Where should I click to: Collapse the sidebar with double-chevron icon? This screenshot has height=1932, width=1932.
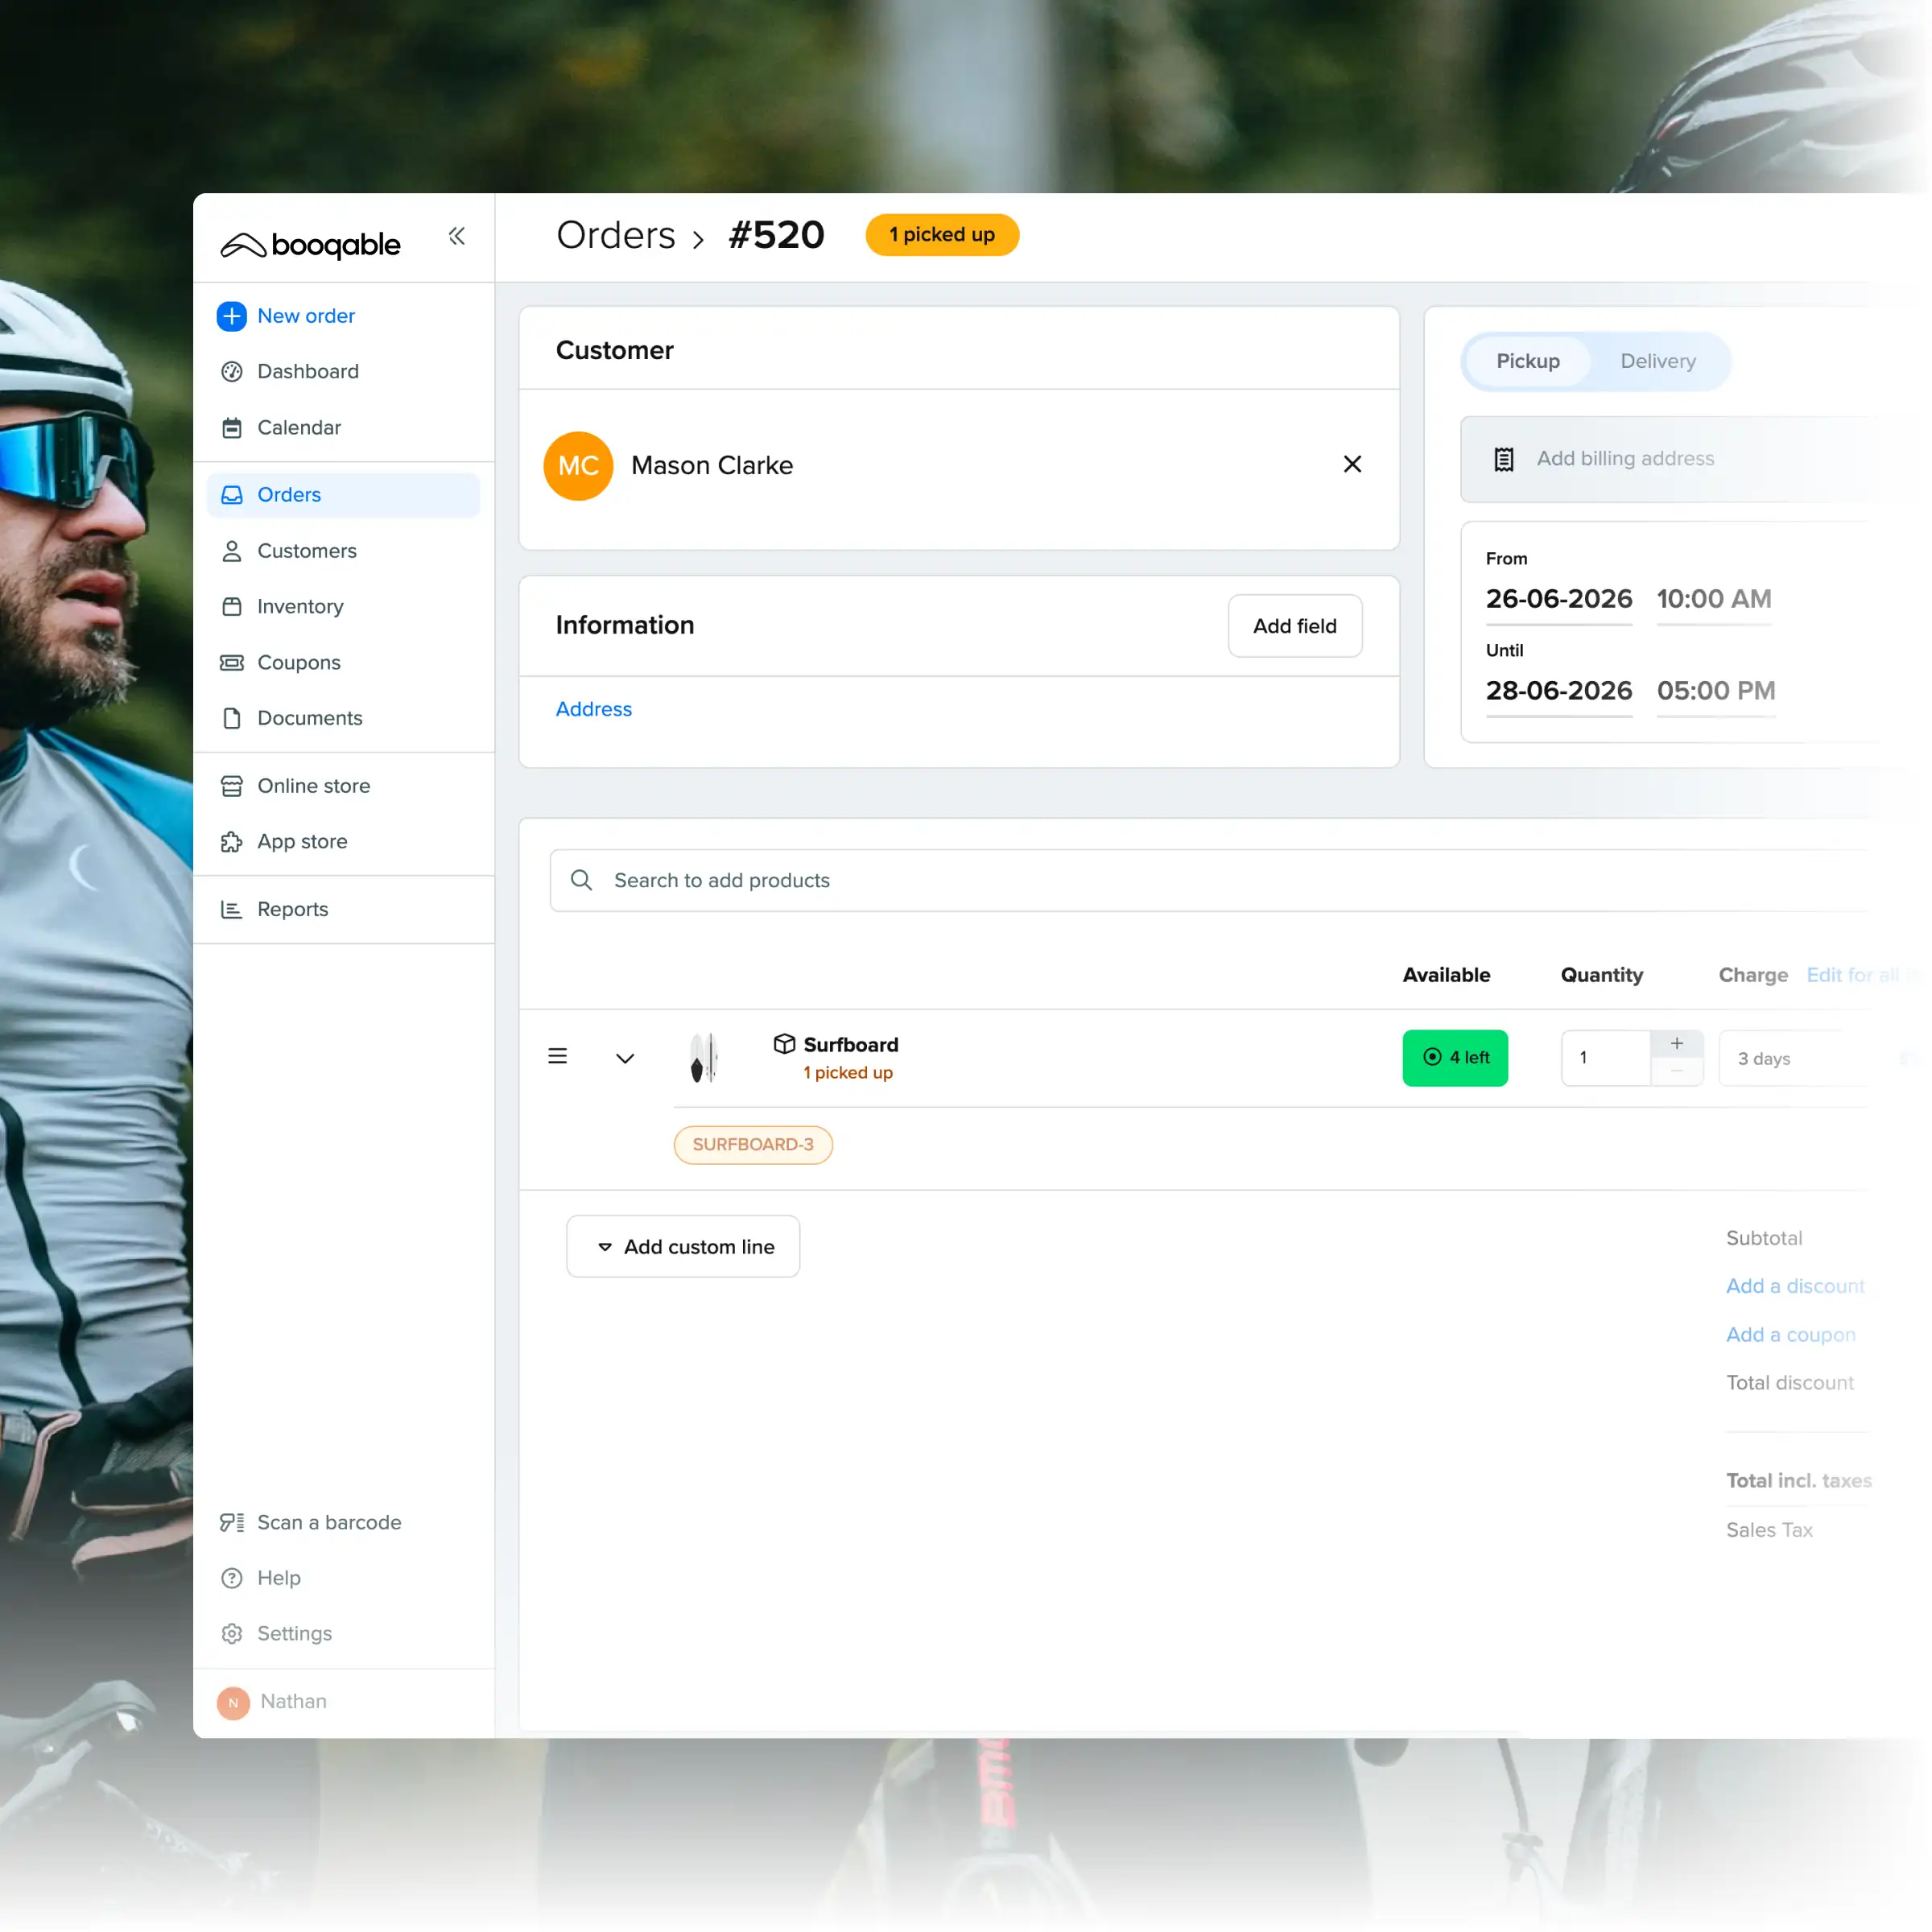coord(457,236)
